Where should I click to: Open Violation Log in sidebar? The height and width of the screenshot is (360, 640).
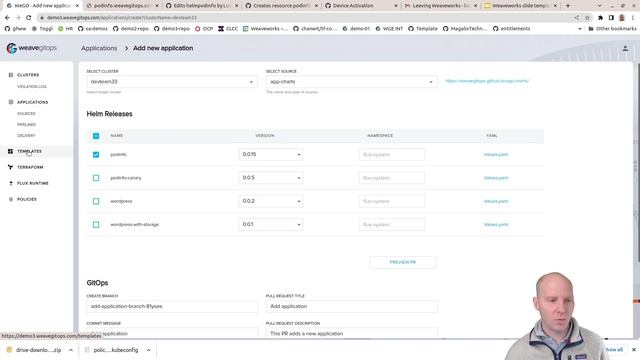[32, 87]
